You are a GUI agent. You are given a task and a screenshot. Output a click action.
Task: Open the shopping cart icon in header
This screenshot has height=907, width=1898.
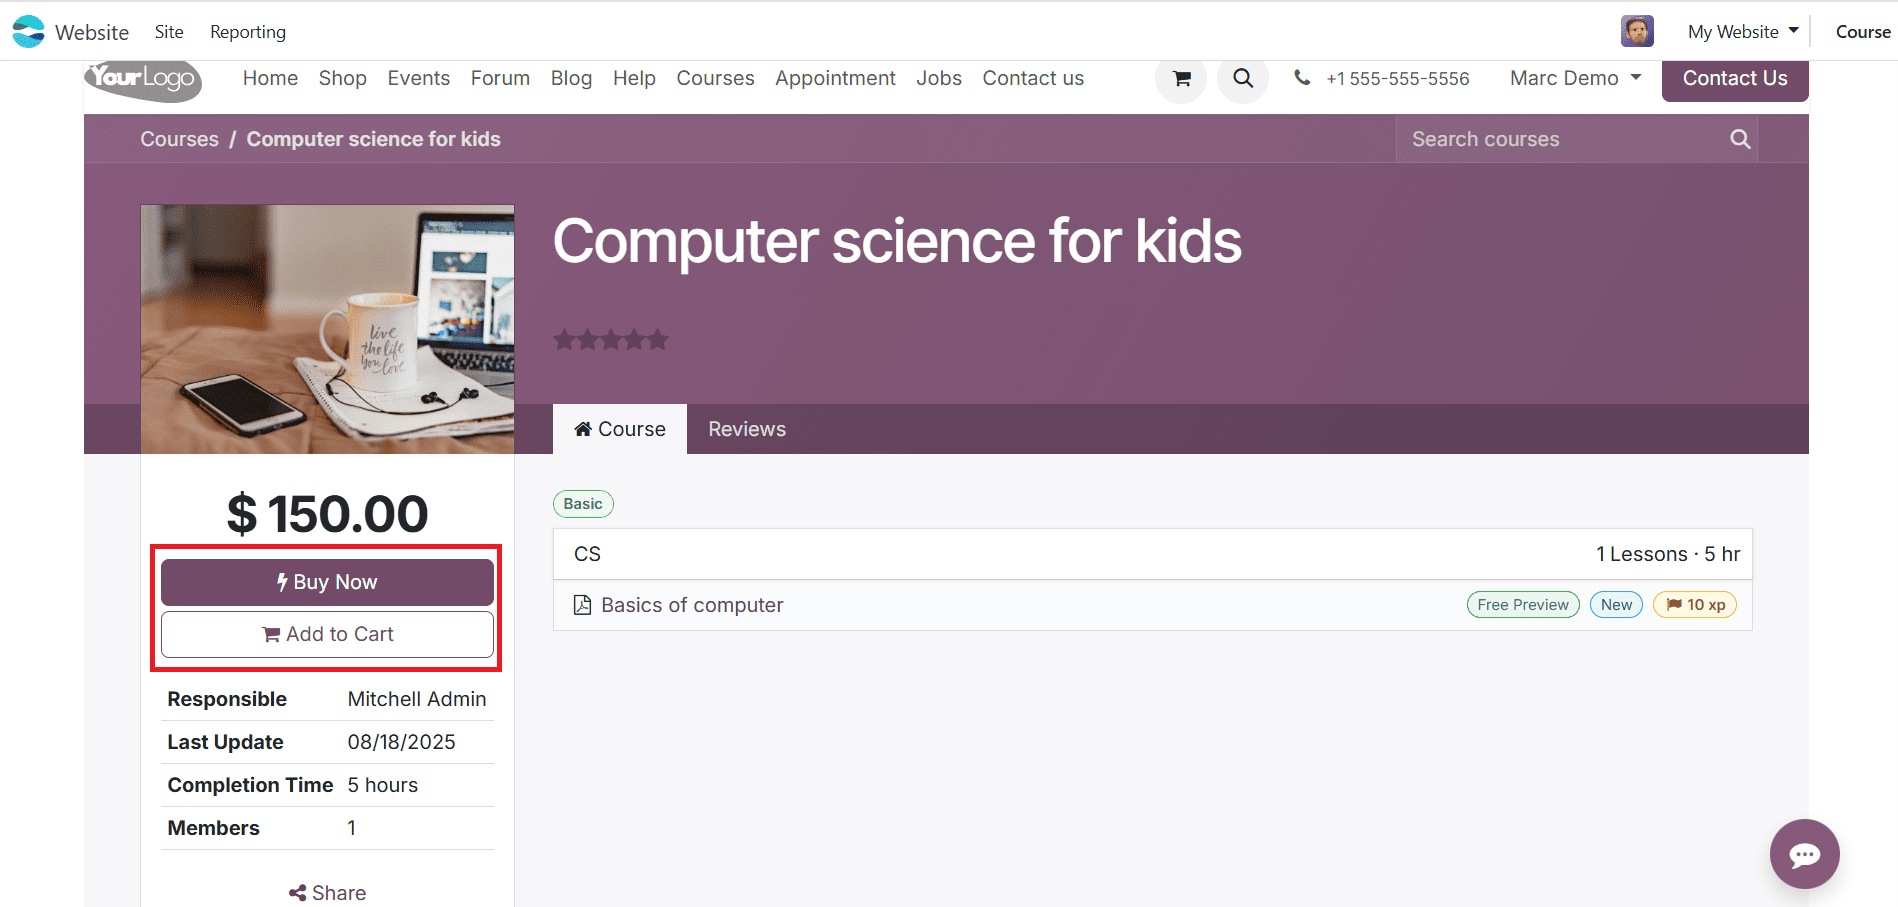point(1181,78)
